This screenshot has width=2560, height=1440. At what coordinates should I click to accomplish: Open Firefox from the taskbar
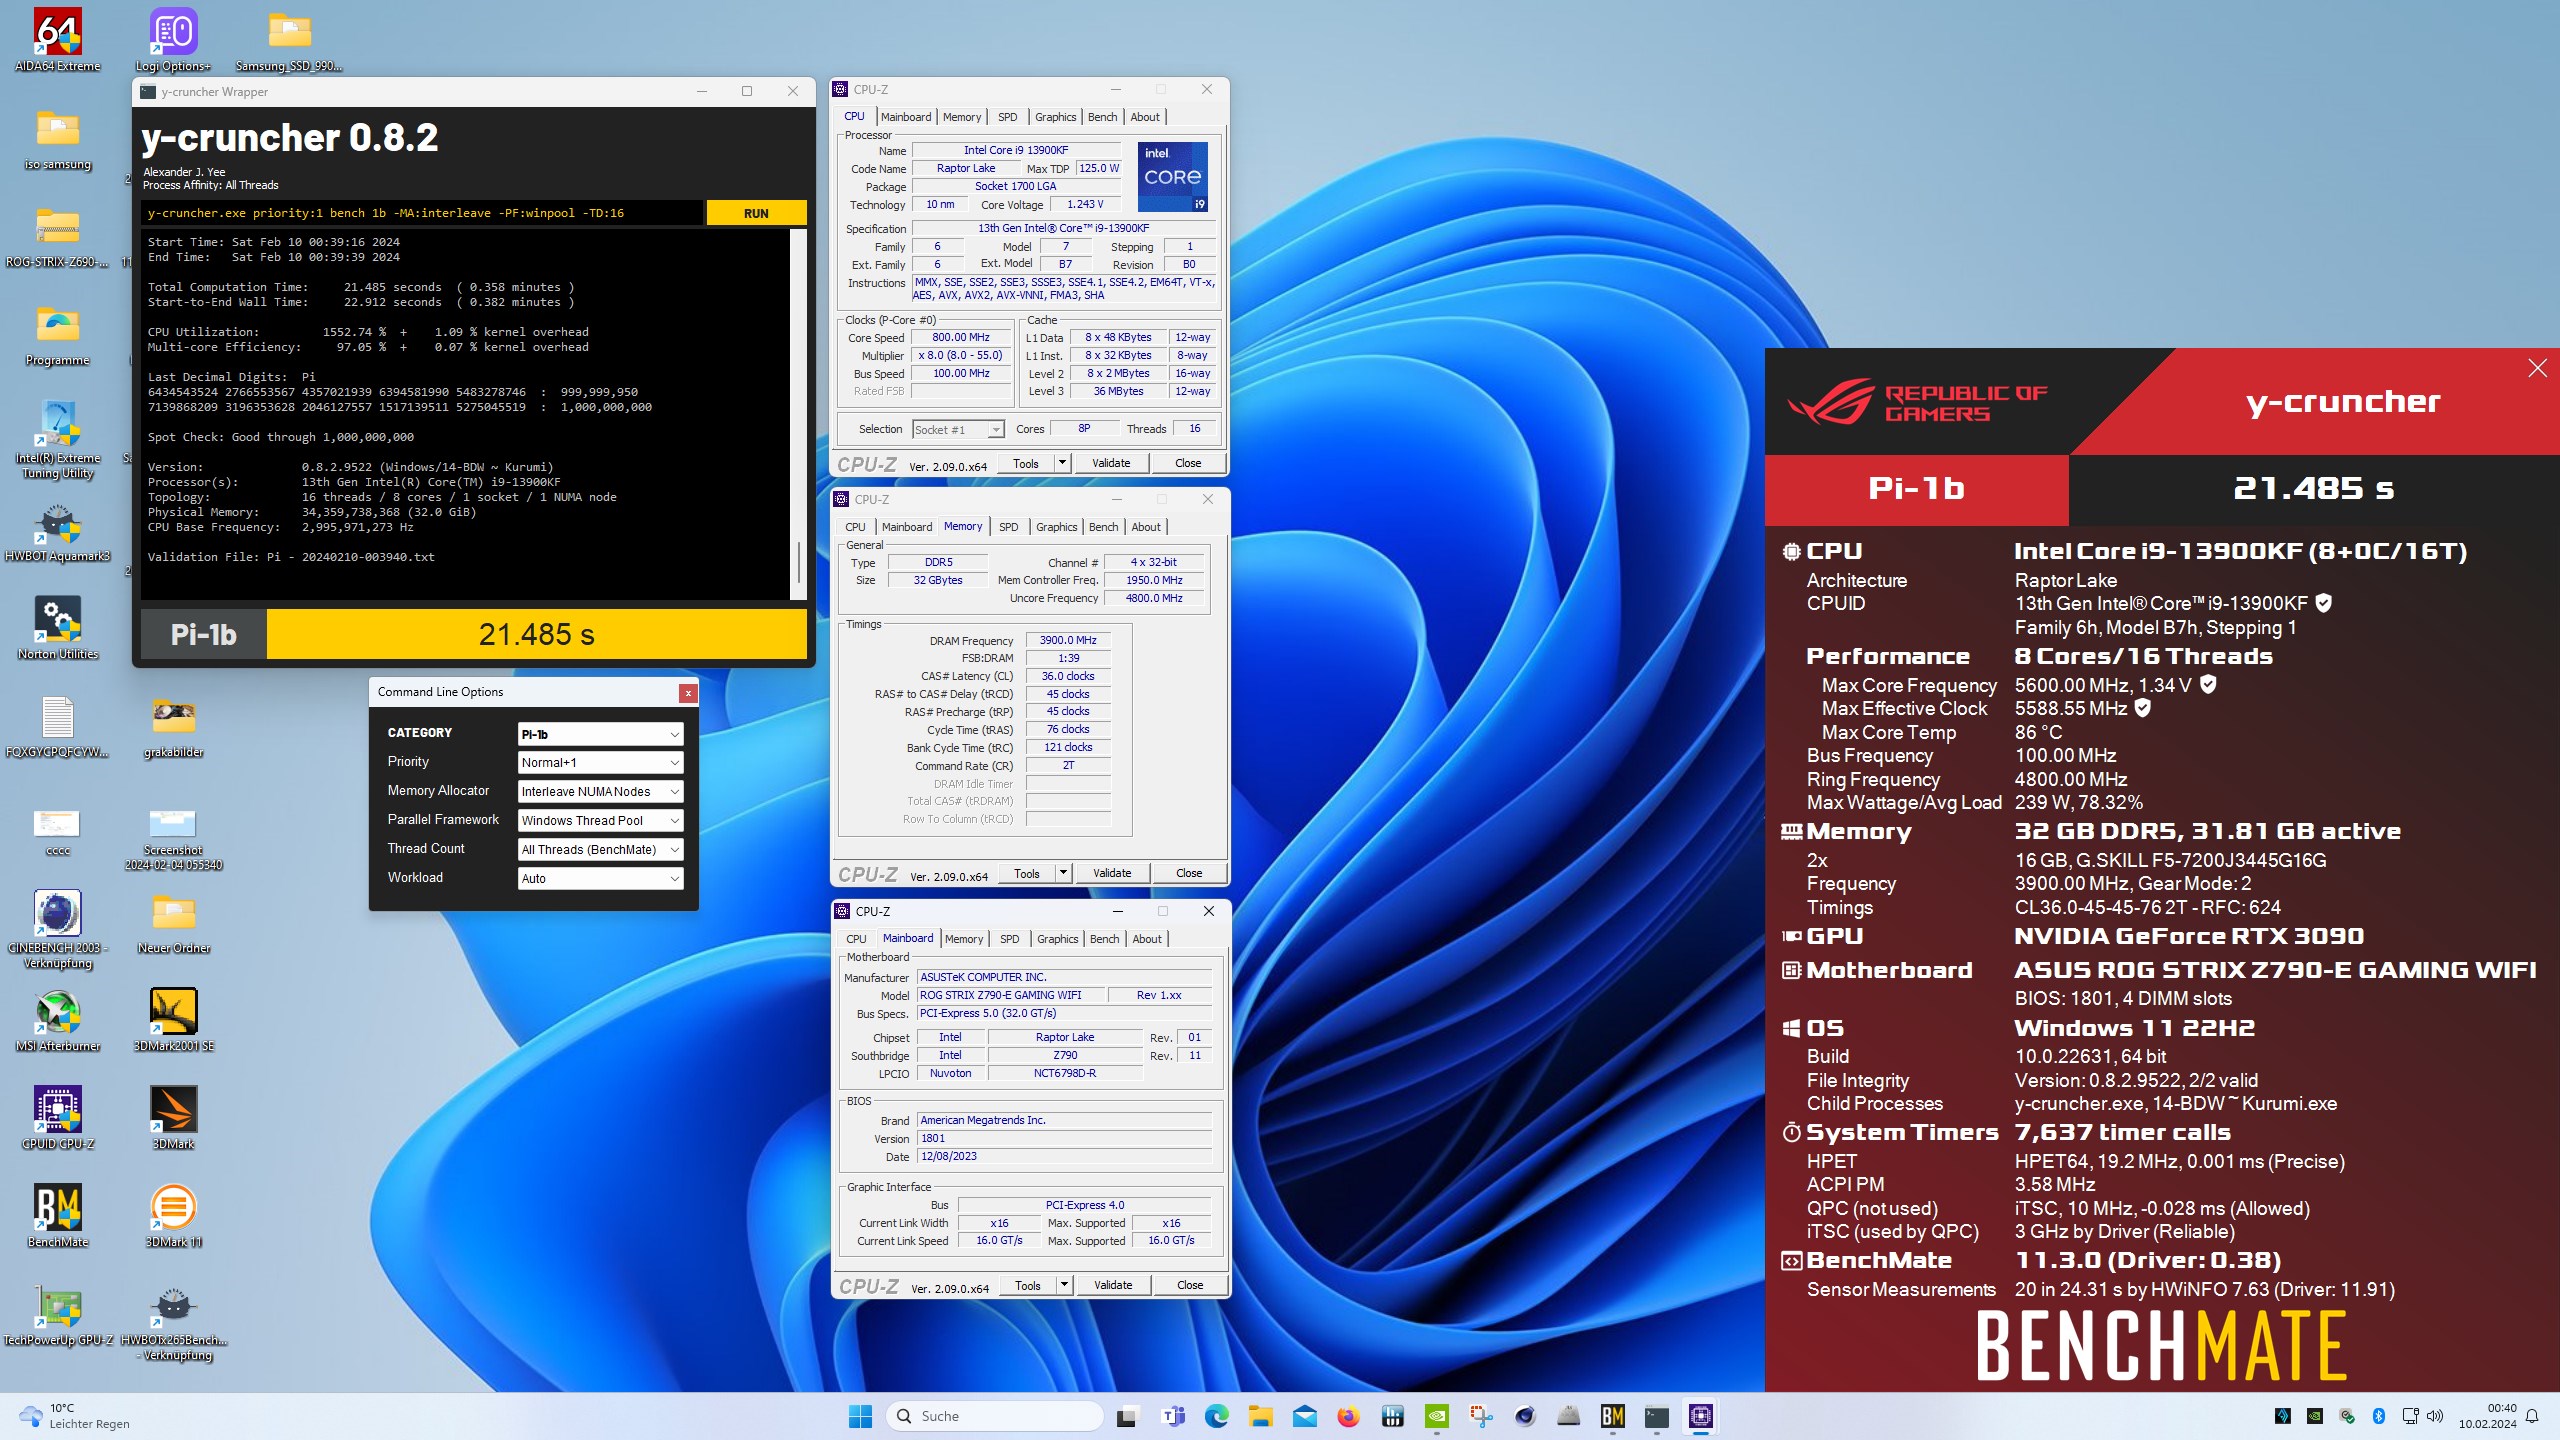coord(1348,1416)
